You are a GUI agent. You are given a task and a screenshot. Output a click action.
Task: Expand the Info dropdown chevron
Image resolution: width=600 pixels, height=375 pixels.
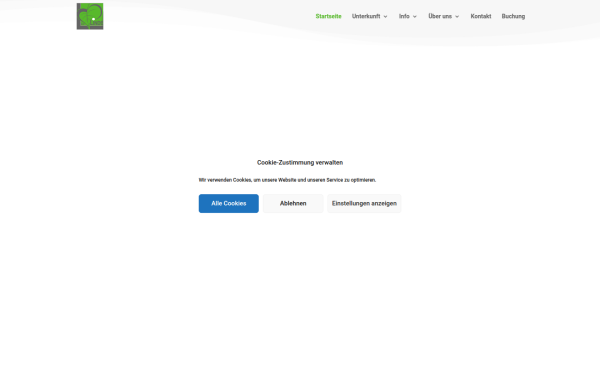click(415, 16)
